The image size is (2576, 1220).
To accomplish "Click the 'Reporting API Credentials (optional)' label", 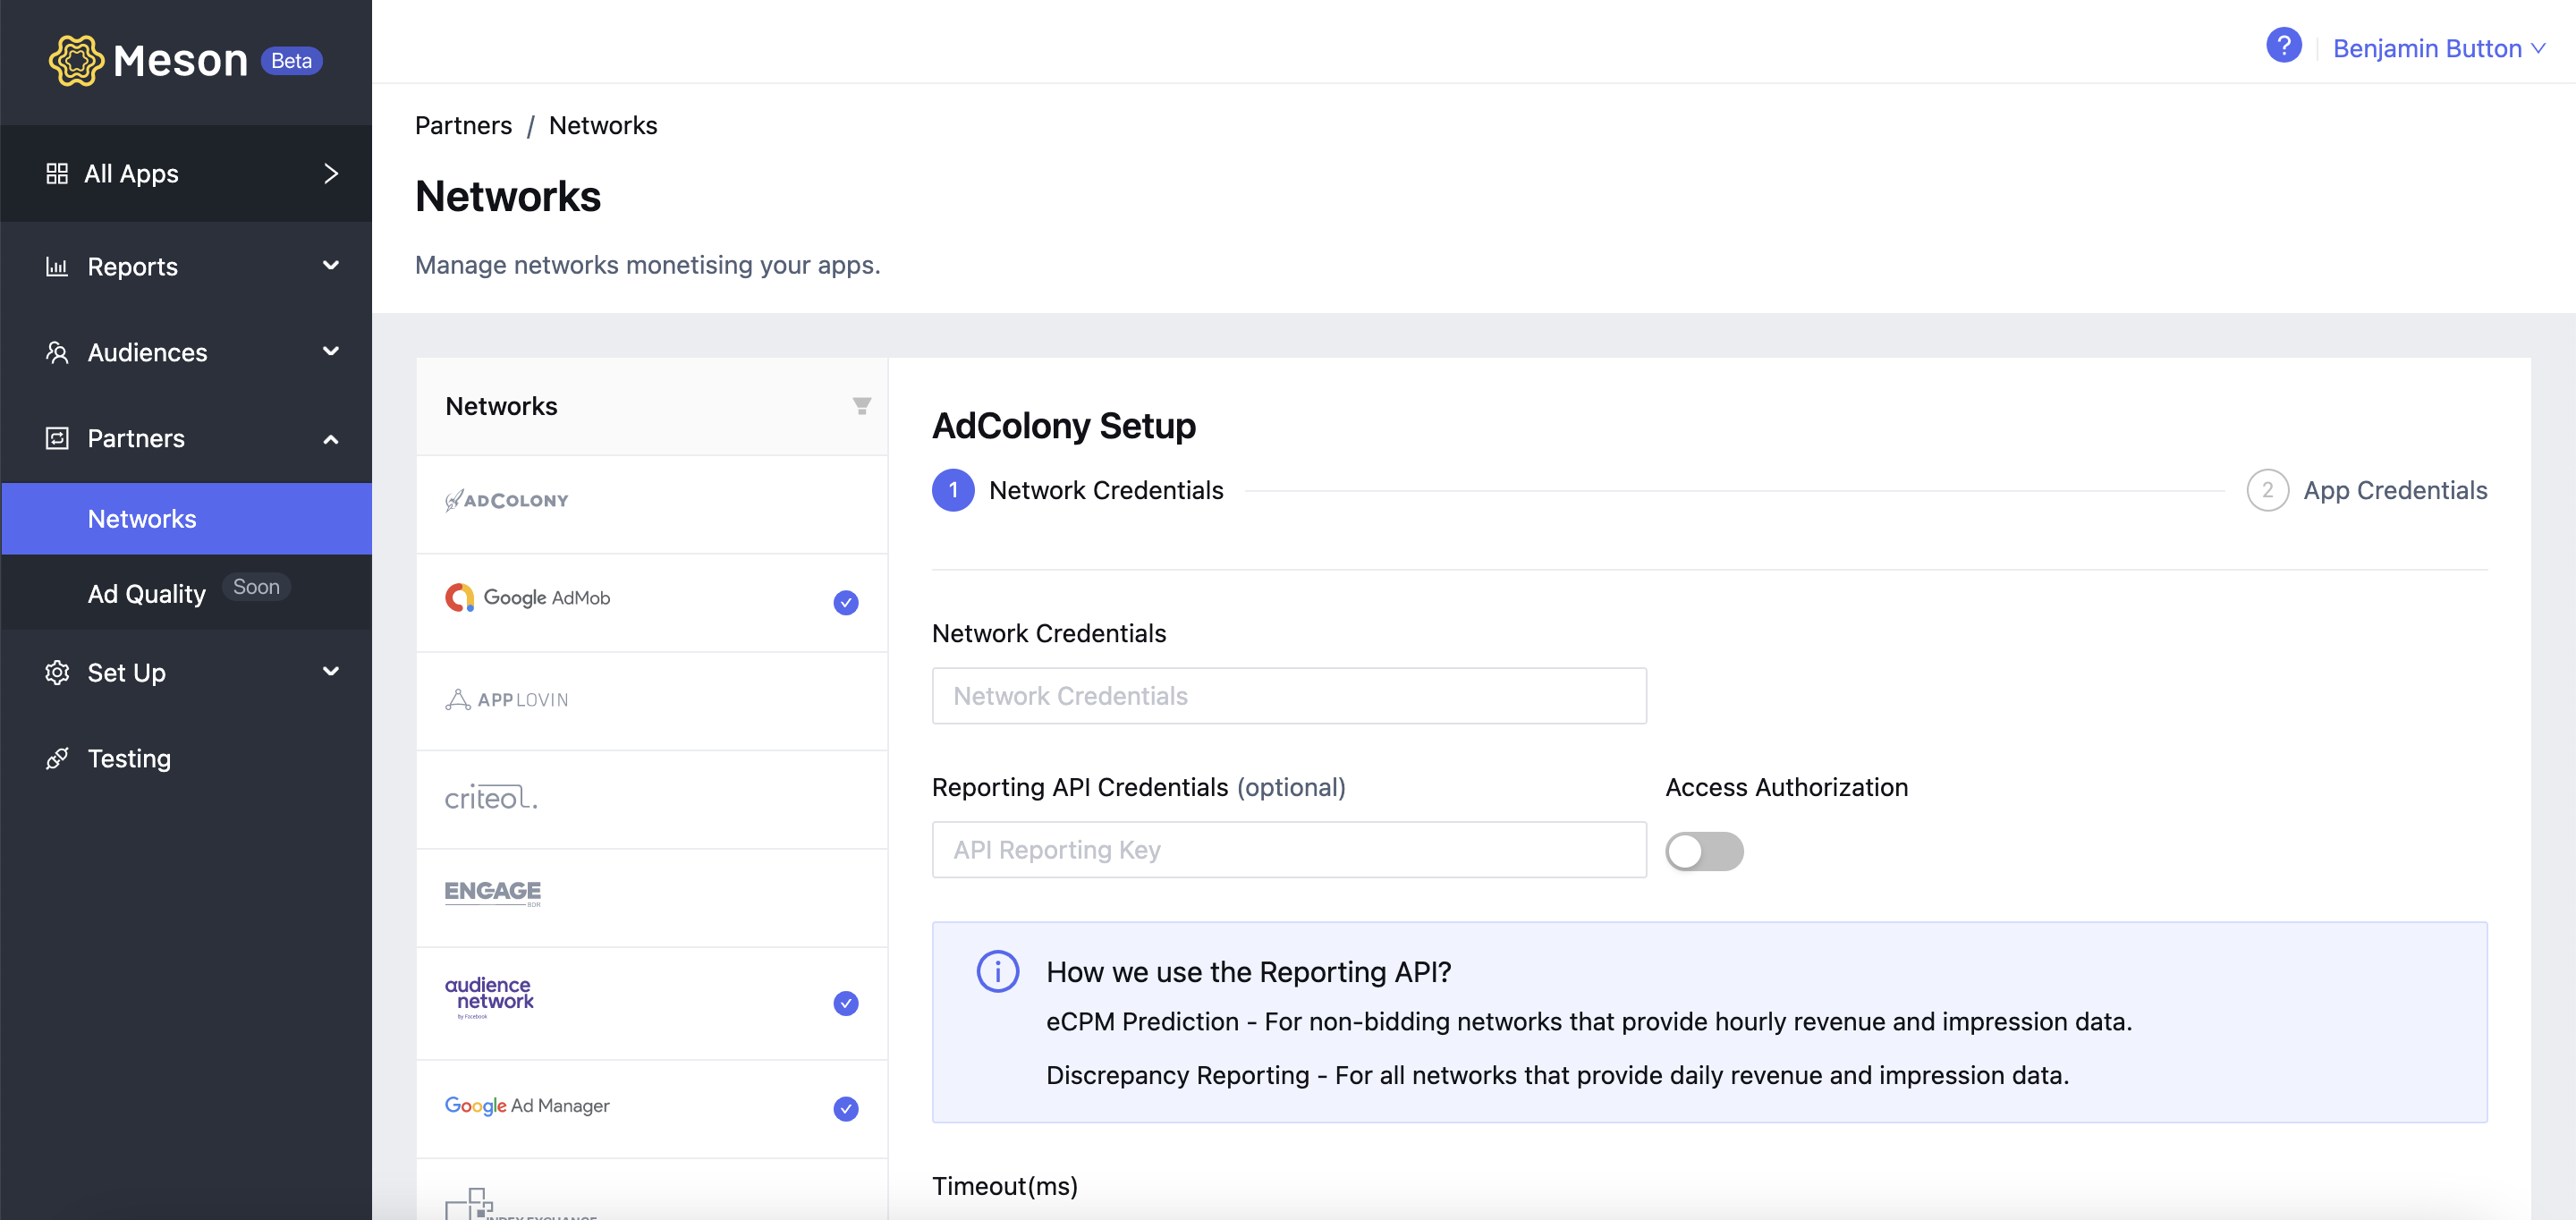I will click(1138, 787).
